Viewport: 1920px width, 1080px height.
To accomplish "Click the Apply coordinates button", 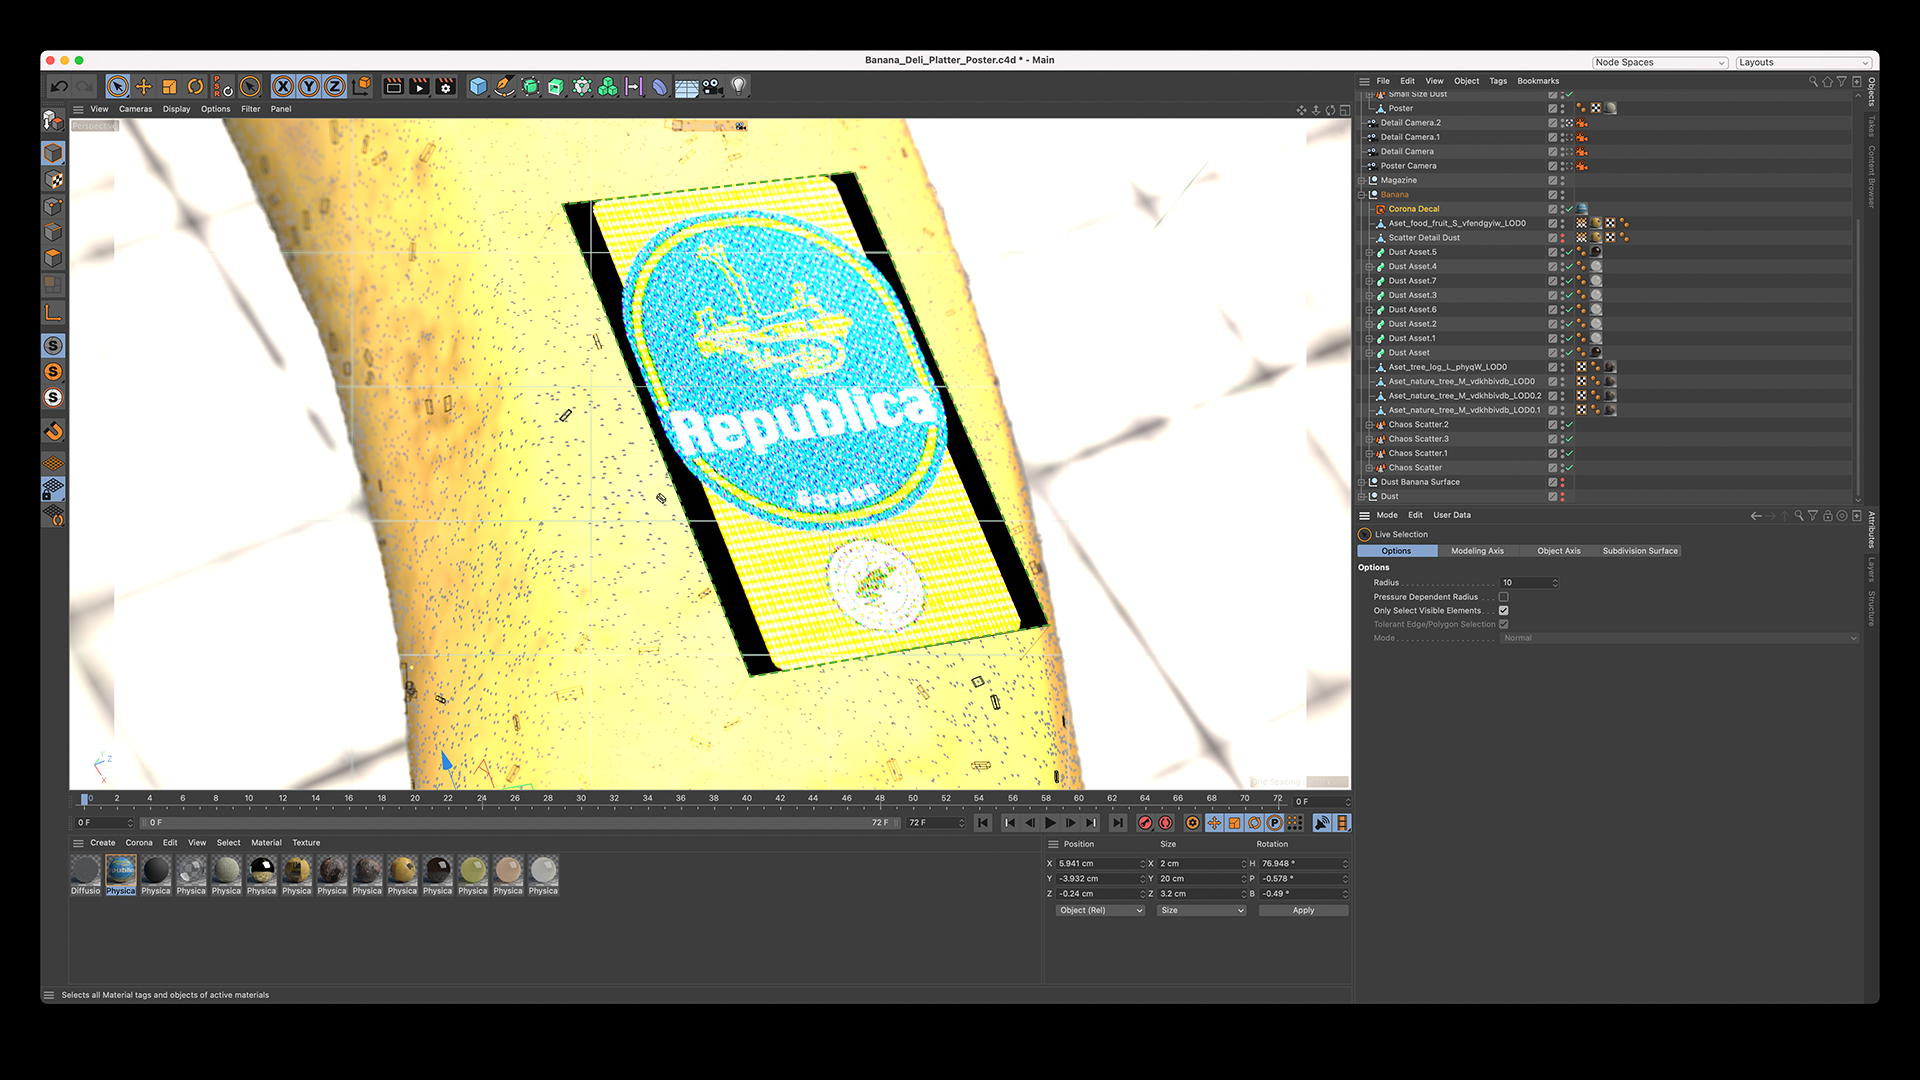I will (x=1303, y=911).
